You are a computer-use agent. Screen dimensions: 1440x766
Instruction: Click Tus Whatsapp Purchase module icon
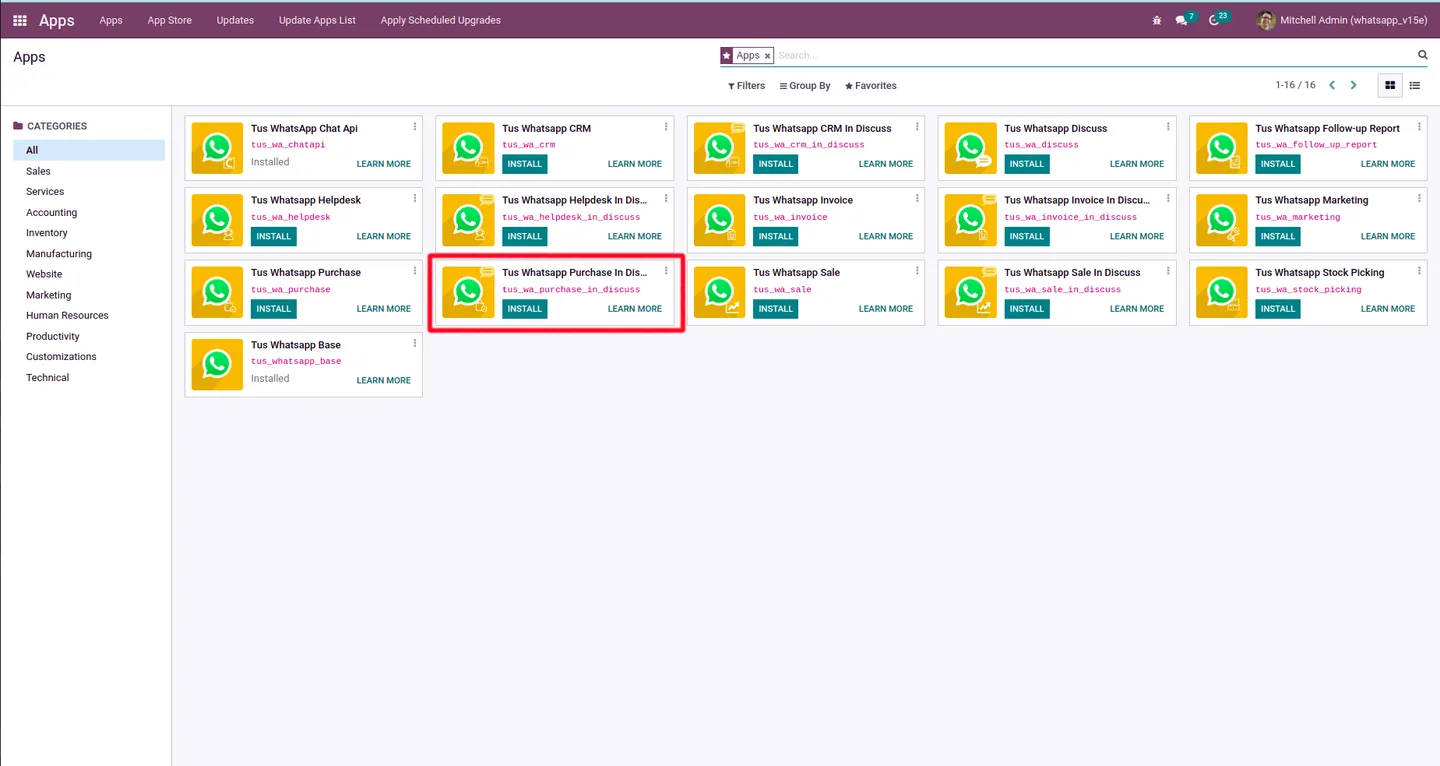[x=217, y=292]
